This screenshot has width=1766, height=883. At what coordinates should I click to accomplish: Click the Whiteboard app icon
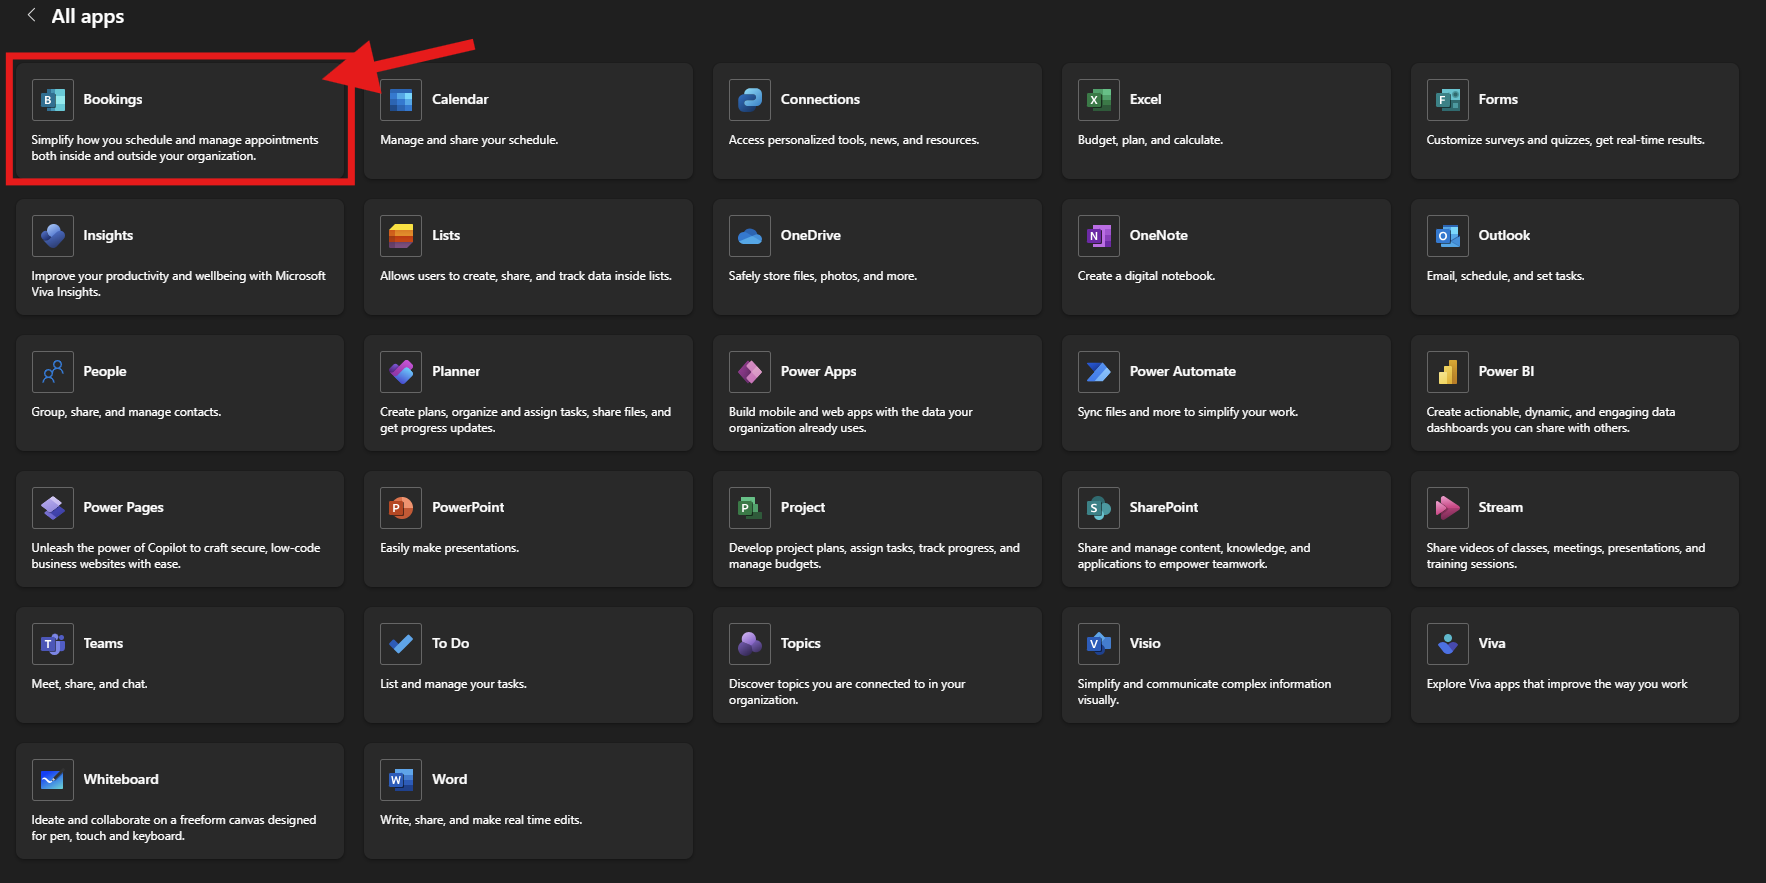coord(52,780)
